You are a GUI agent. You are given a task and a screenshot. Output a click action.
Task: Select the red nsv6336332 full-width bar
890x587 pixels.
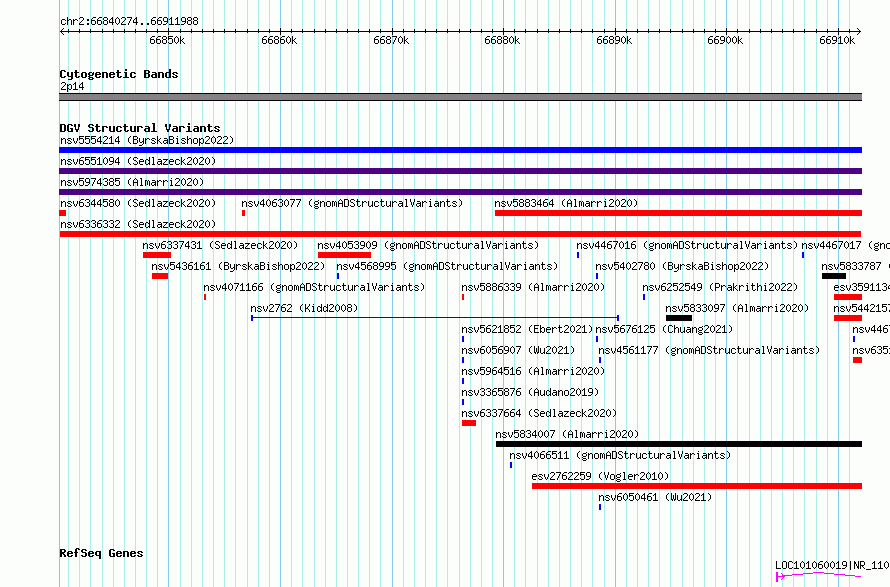pos(460,234)
